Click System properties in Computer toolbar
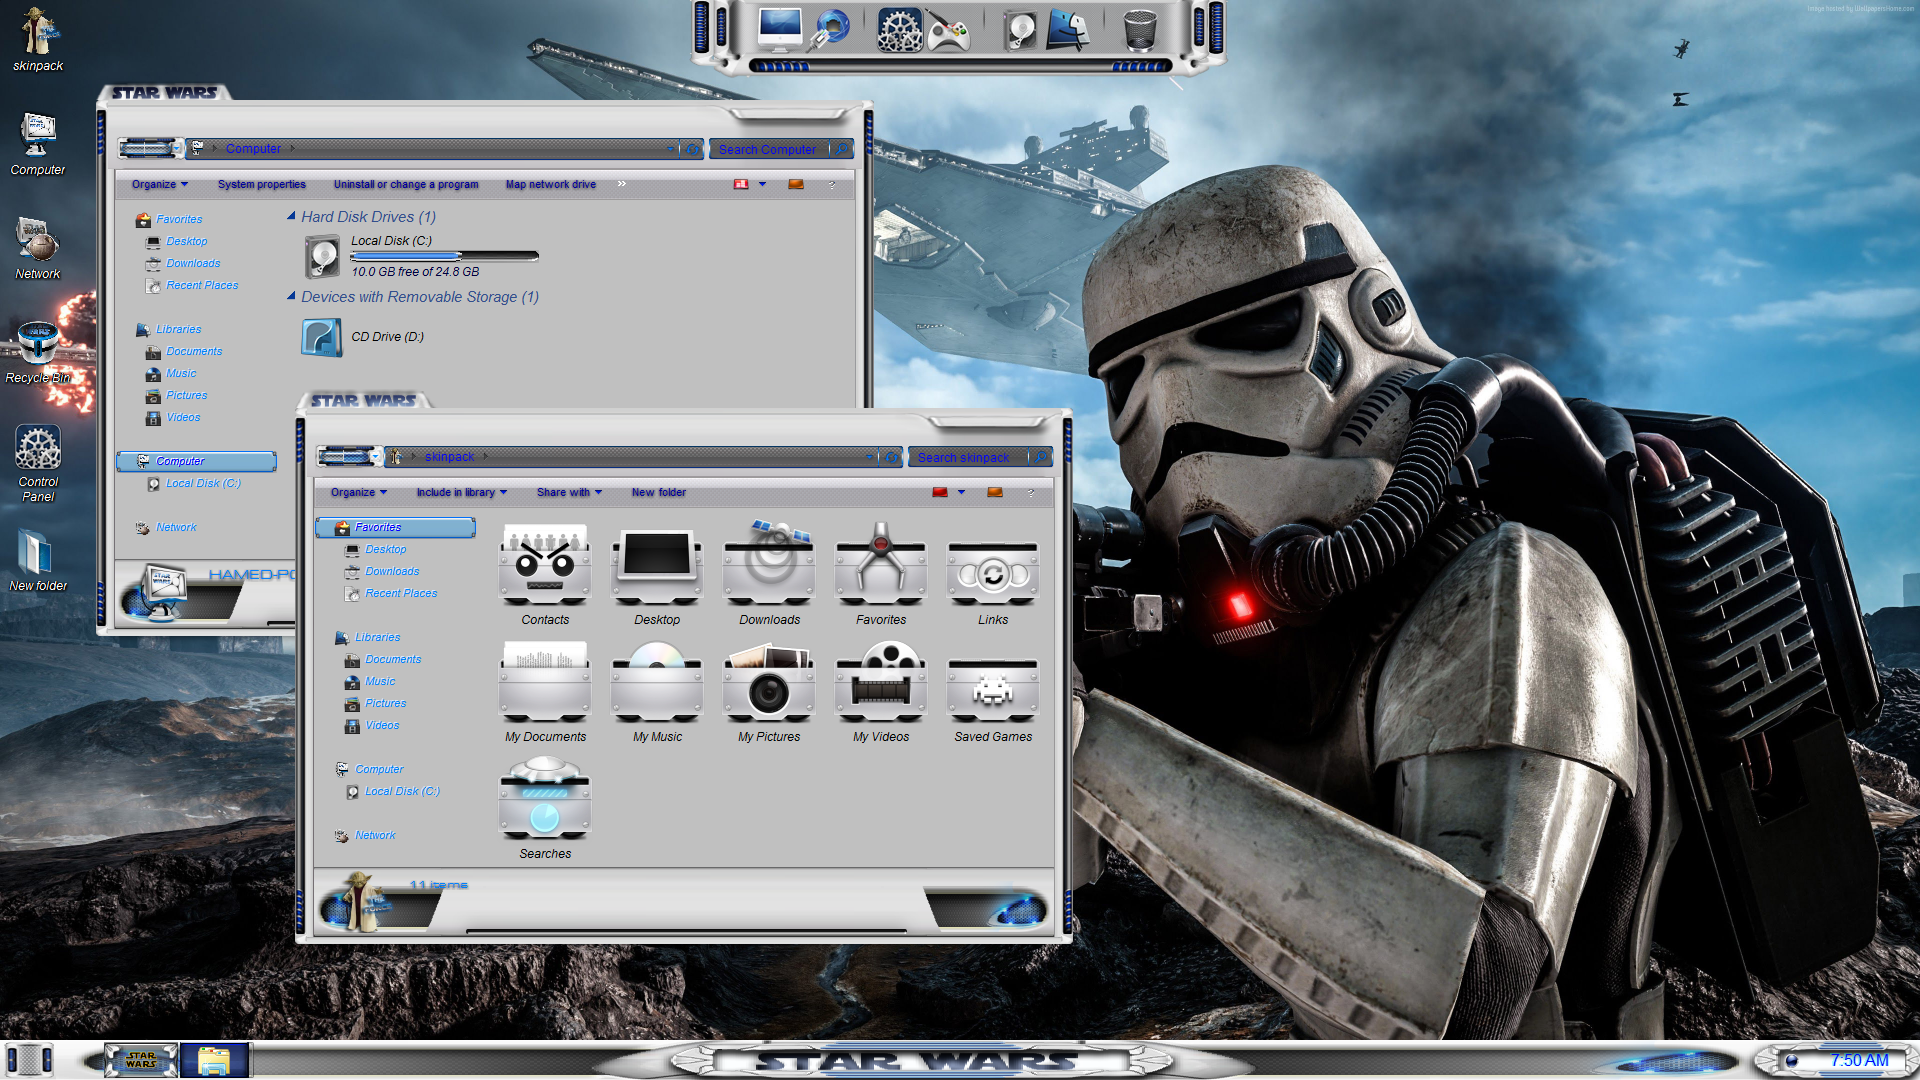 (261, 184)
